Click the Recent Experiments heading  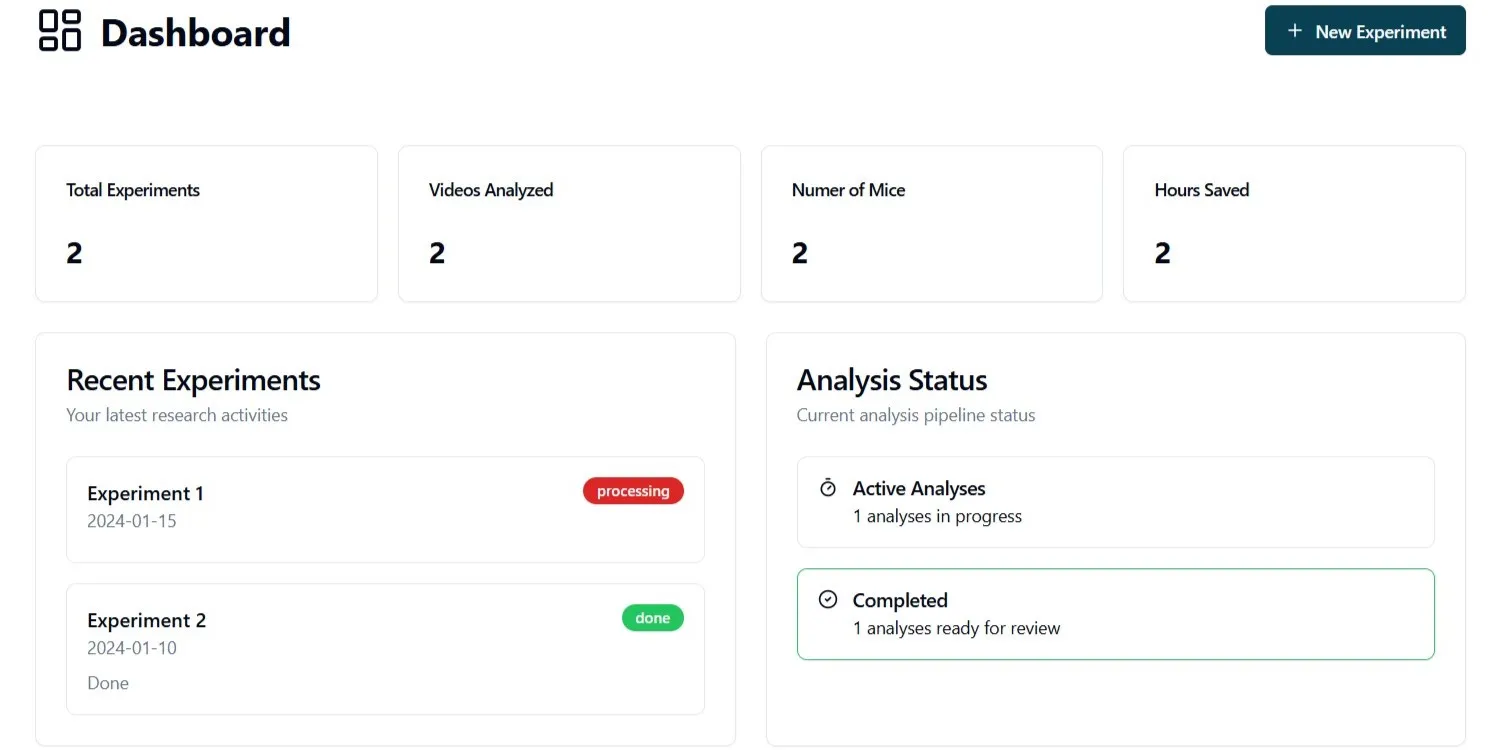193,381
